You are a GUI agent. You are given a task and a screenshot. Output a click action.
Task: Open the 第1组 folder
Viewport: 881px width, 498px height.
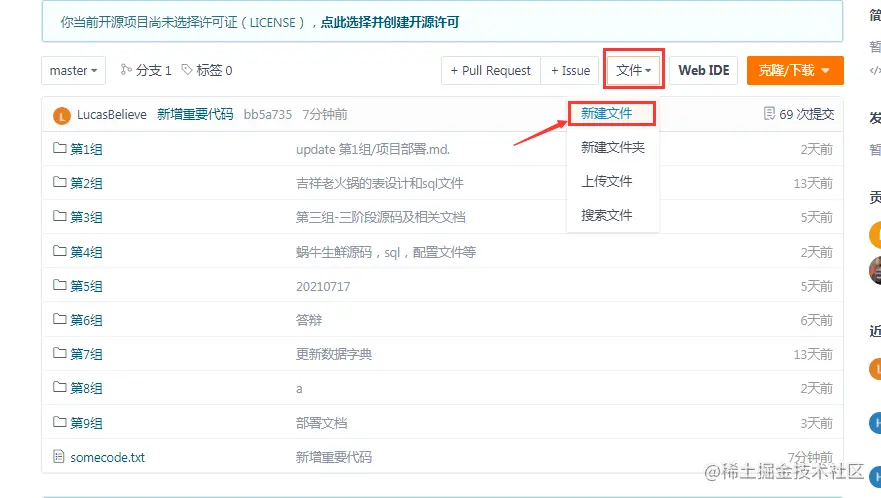(x=86, y=150)
